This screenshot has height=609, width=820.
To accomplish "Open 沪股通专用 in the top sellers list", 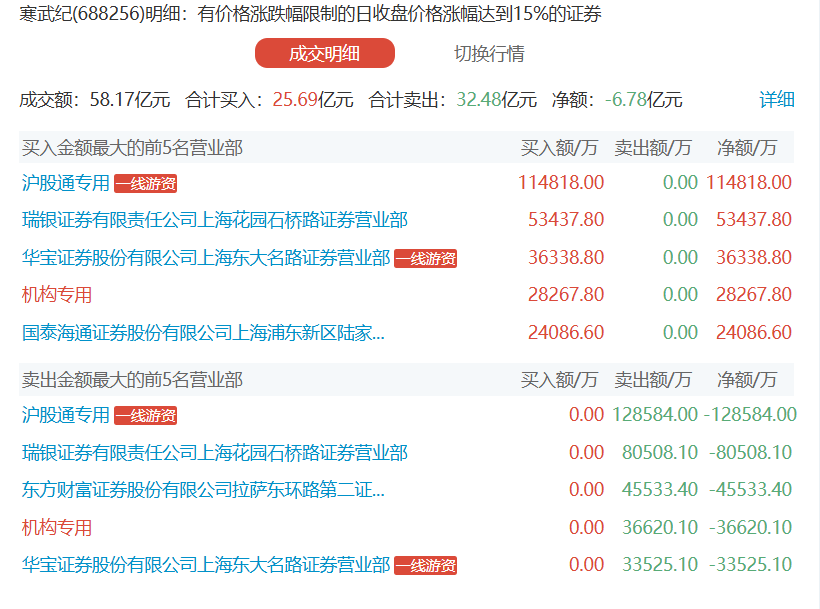I will coord(66,415).
